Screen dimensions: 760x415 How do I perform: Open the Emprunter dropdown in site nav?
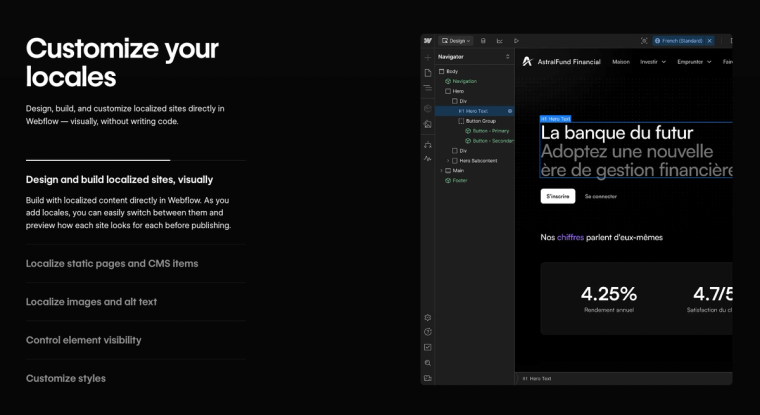(x=694, y=62)
